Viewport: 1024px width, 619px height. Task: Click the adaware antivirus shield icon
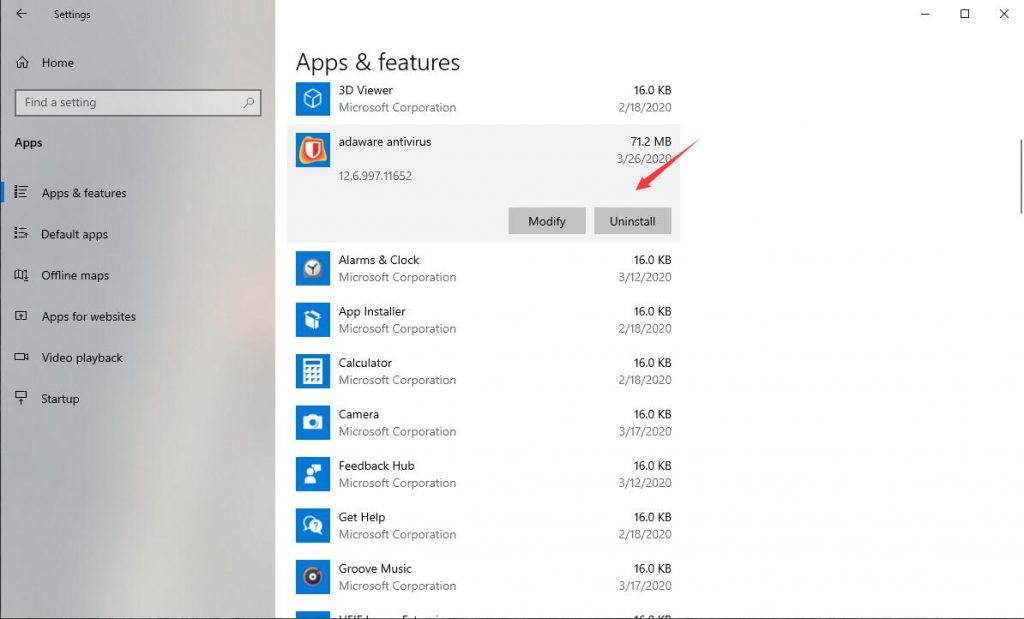(313, 150)
